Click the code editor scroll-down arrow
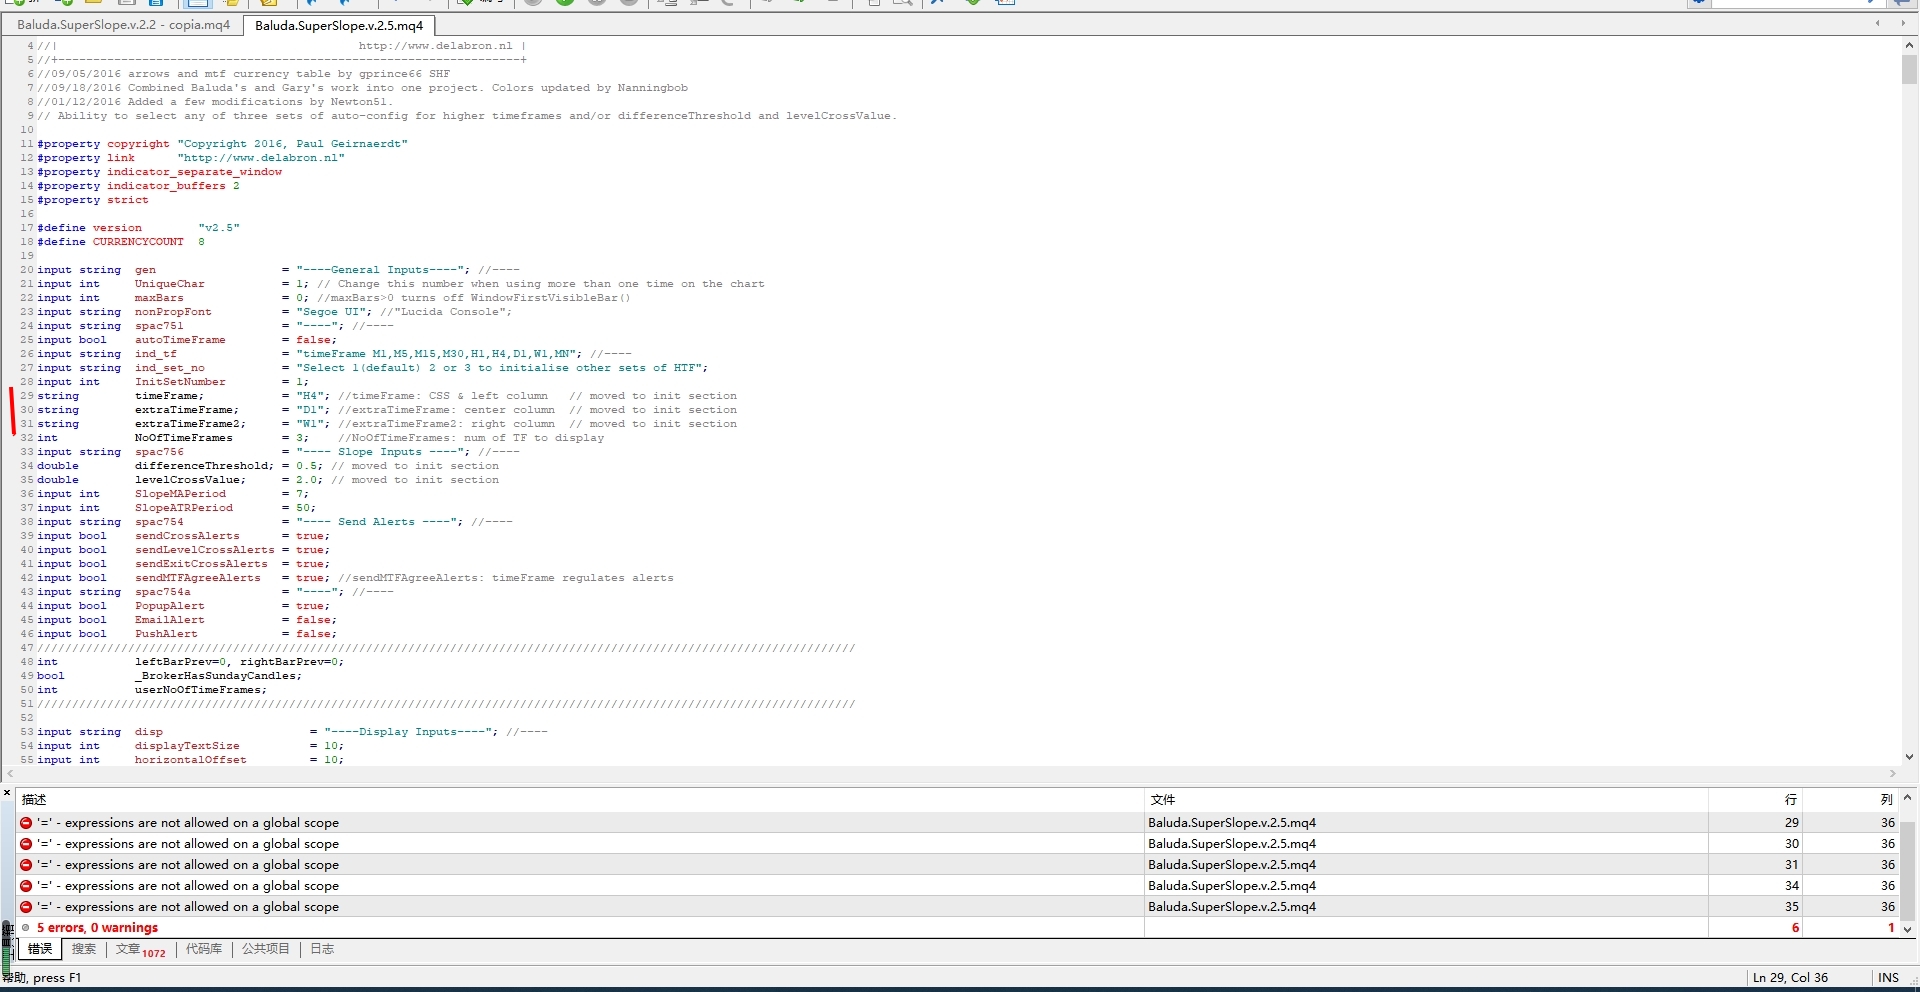The width and height of the screenshot is (1920, 992). point(1909,757)
